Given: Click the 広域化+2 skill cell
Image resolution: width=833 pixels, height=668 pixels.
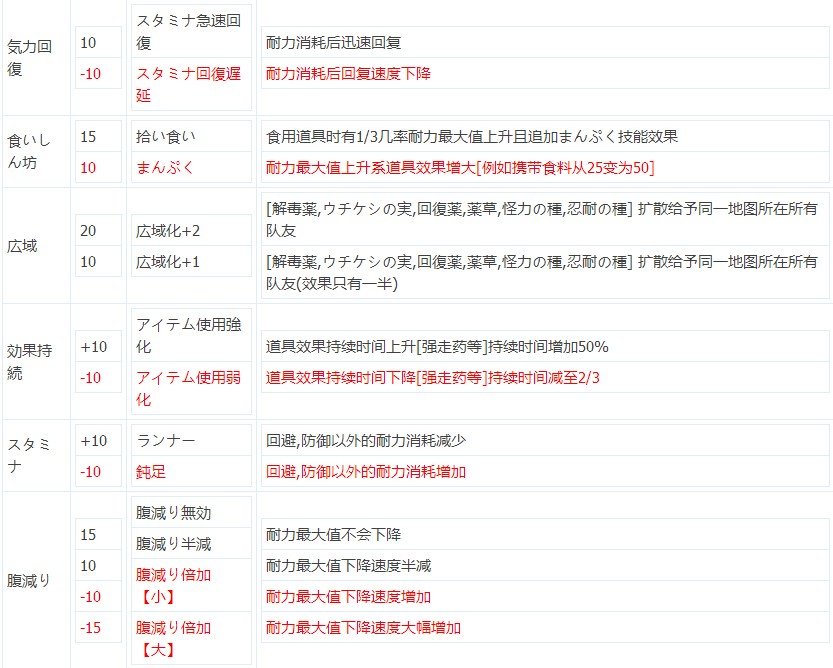Looking at the screenshot, I should (x=168, y=230).
